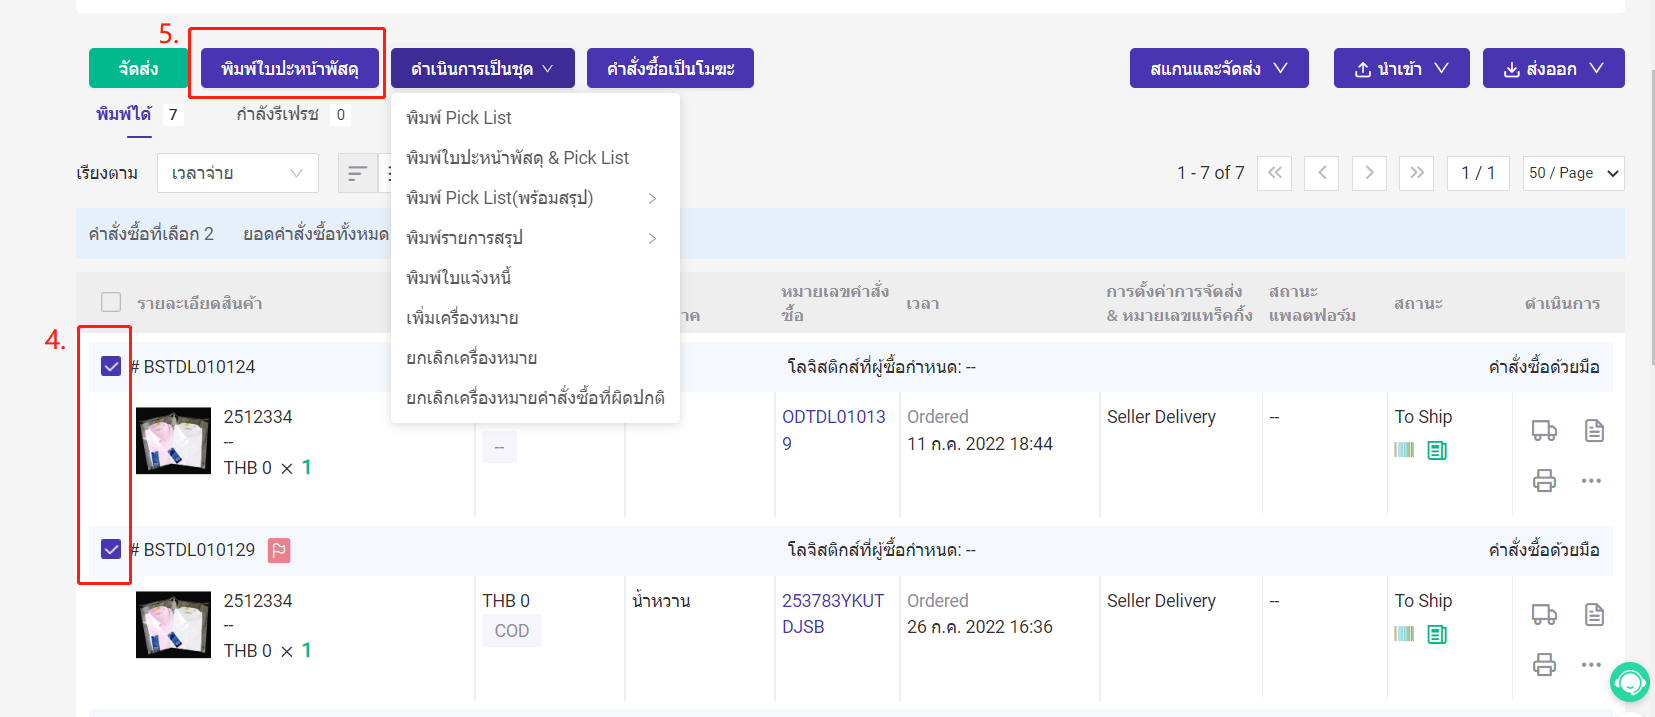
Task: Uncheck the checkbox for order BSTDL010124
Action: (111, 366)
